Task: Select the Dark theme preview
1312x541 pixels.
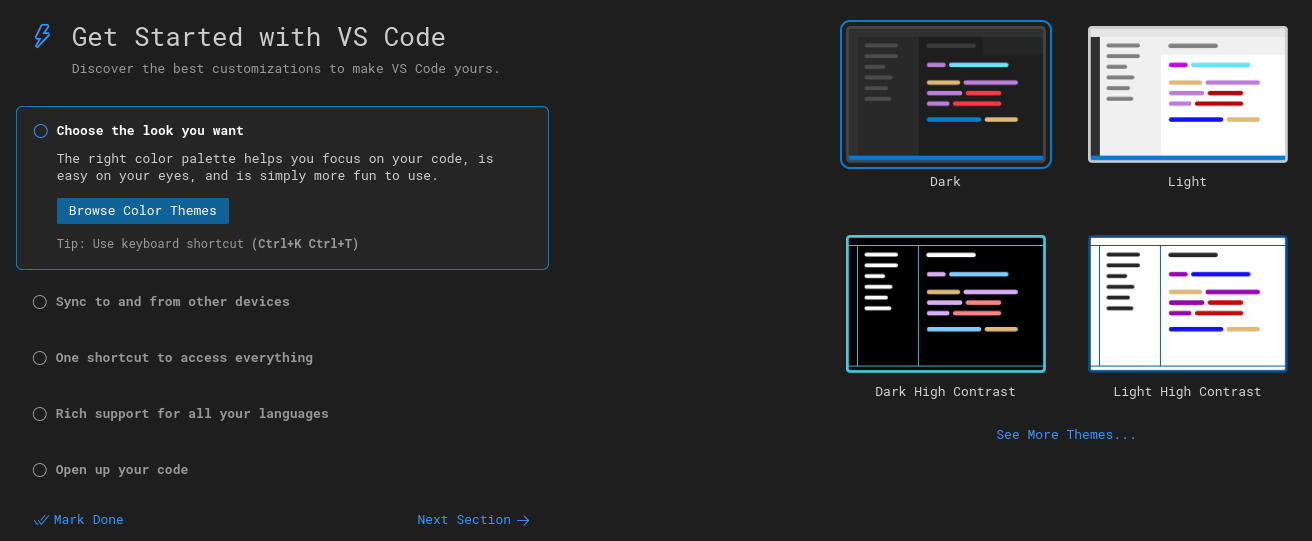Action: tap(946, 94)
